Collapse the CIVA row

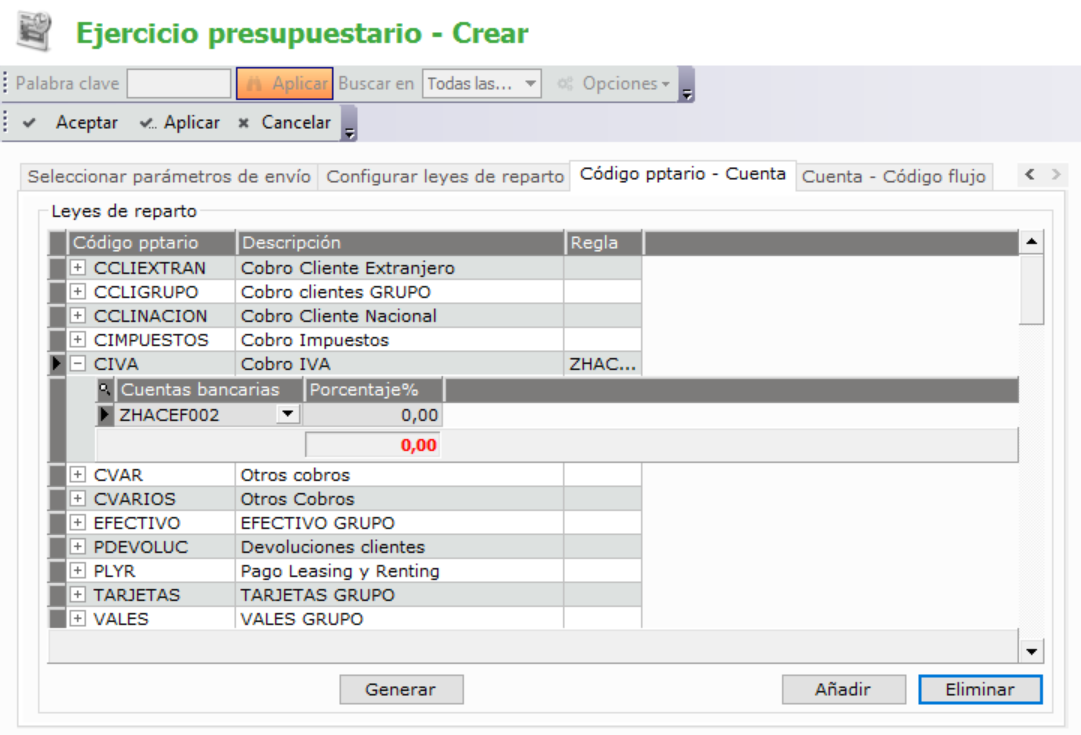(x=78, y=364)
